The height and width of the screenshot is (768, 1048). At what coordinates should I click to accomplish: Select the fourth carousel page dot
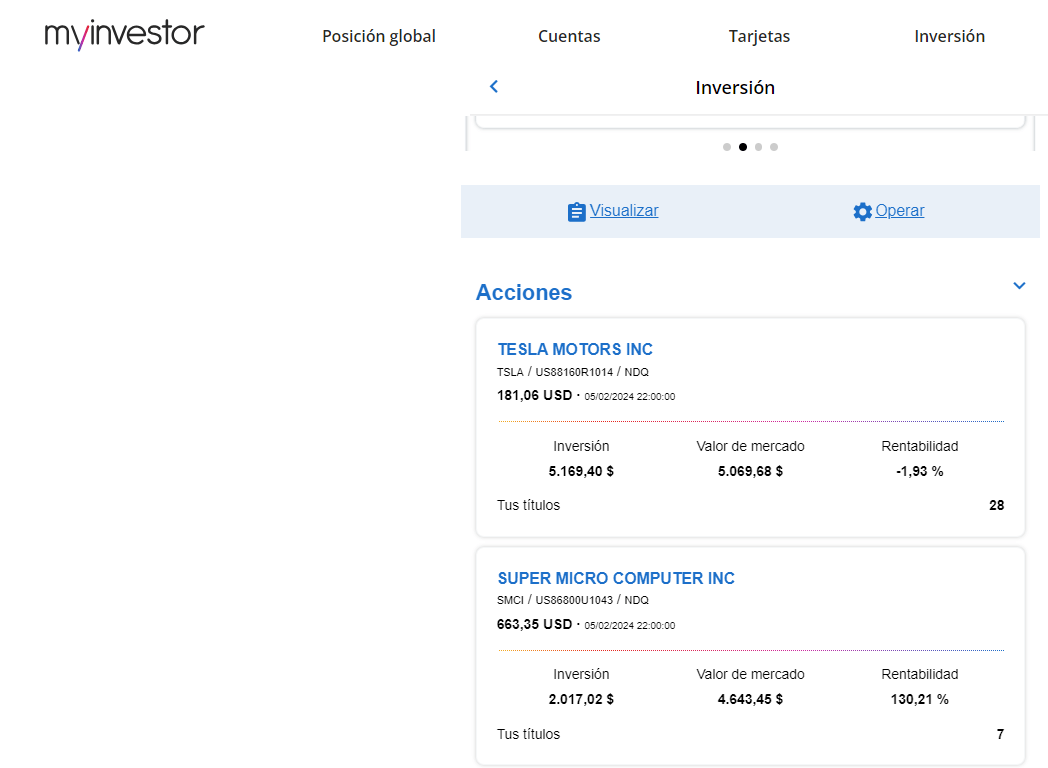[x=774, y=147]
